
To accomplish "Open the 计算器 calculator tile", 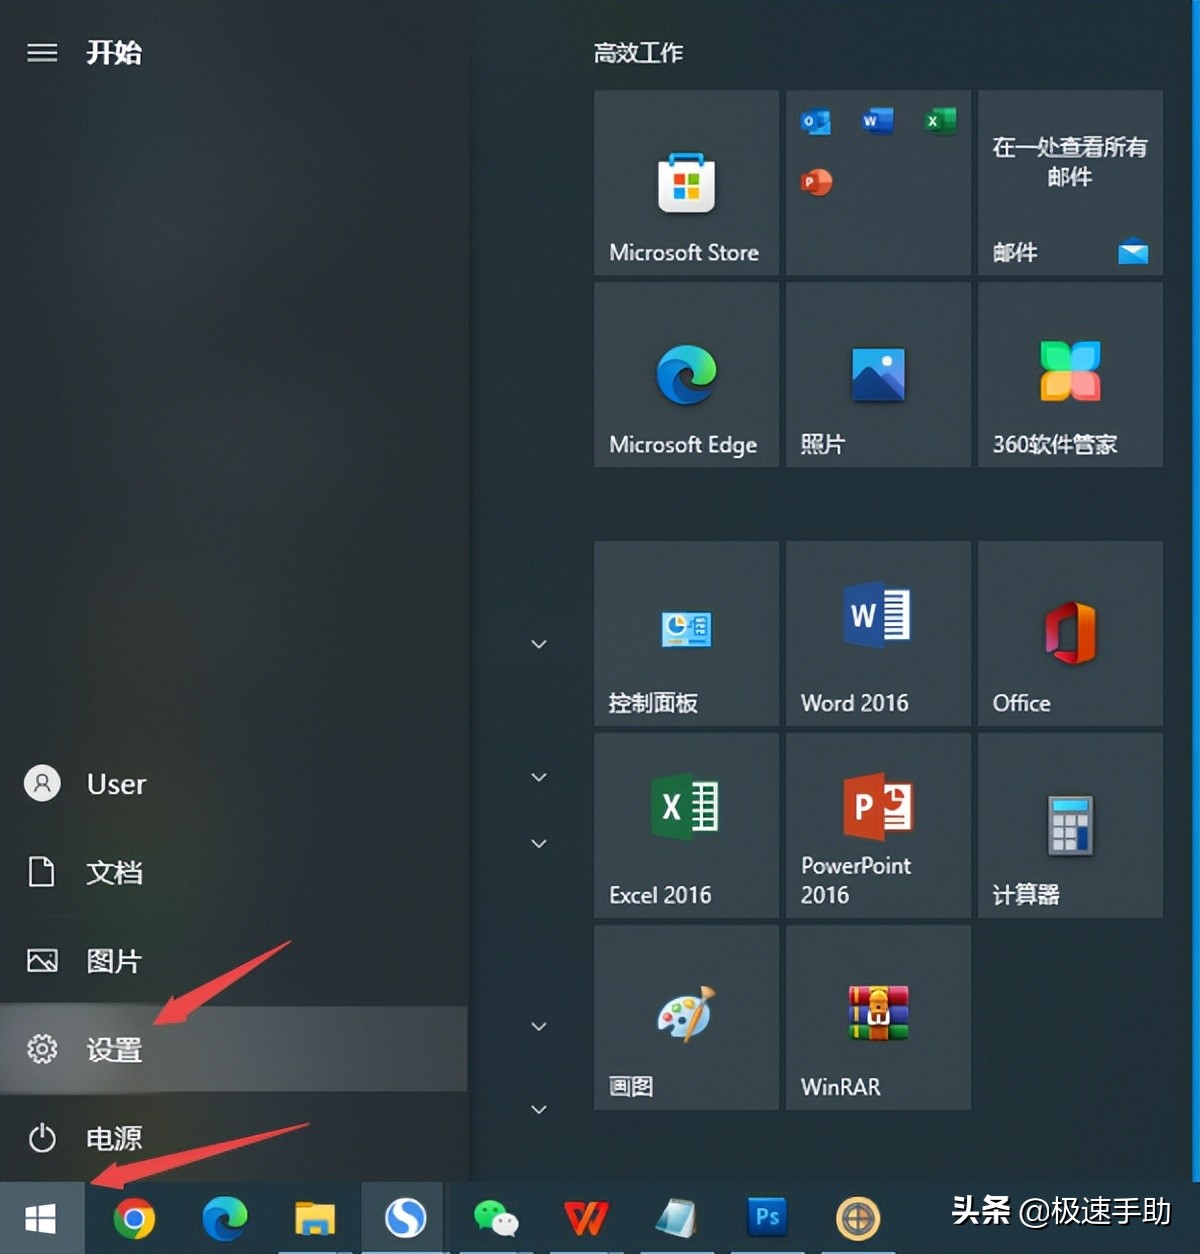I will (x=1069, y=825).
